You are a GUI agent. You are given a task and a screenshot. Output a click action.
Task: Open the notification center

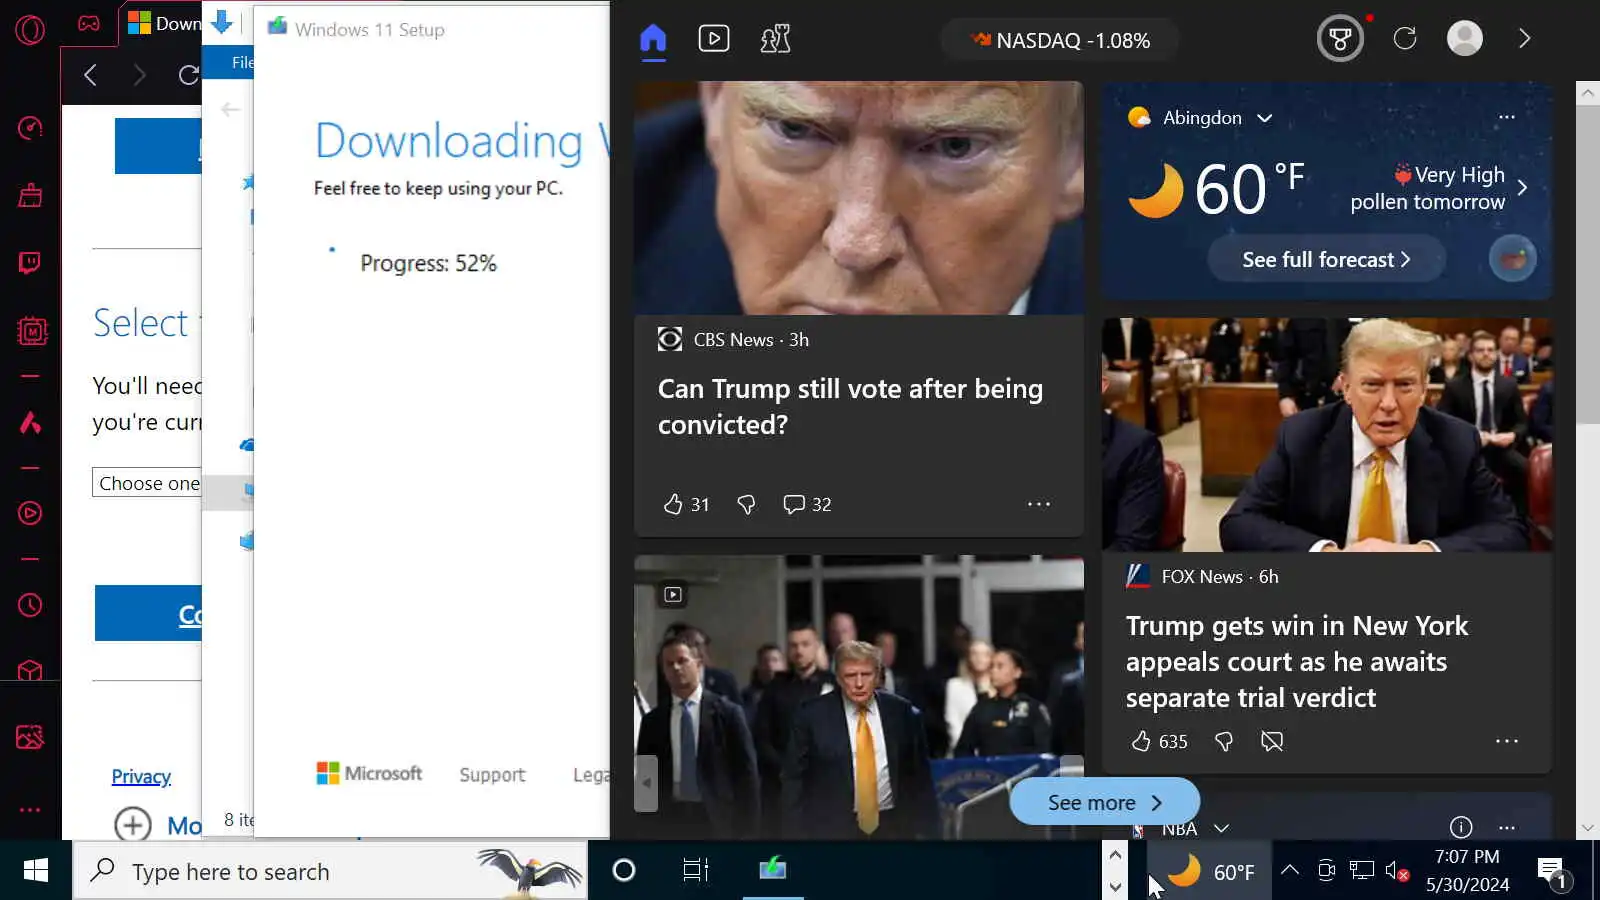coord(1553,872)
